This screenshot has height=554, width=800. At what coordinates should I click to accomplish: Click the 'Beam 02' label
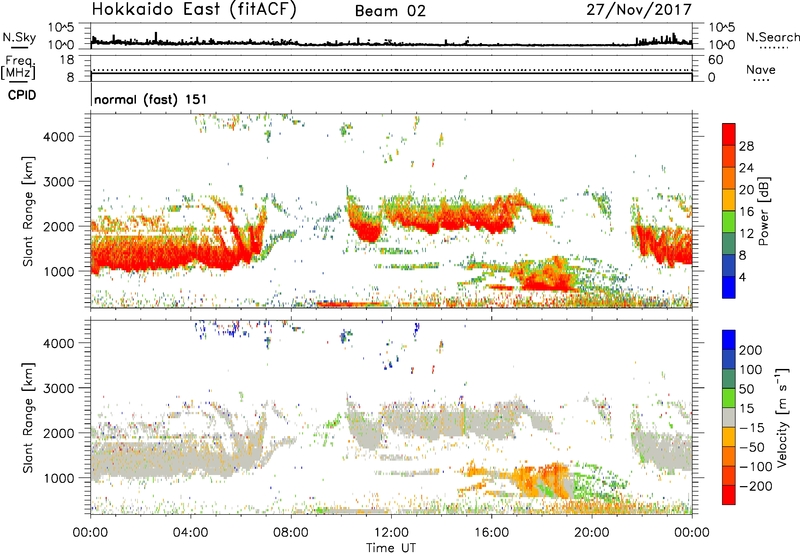(x=390, y=11)
